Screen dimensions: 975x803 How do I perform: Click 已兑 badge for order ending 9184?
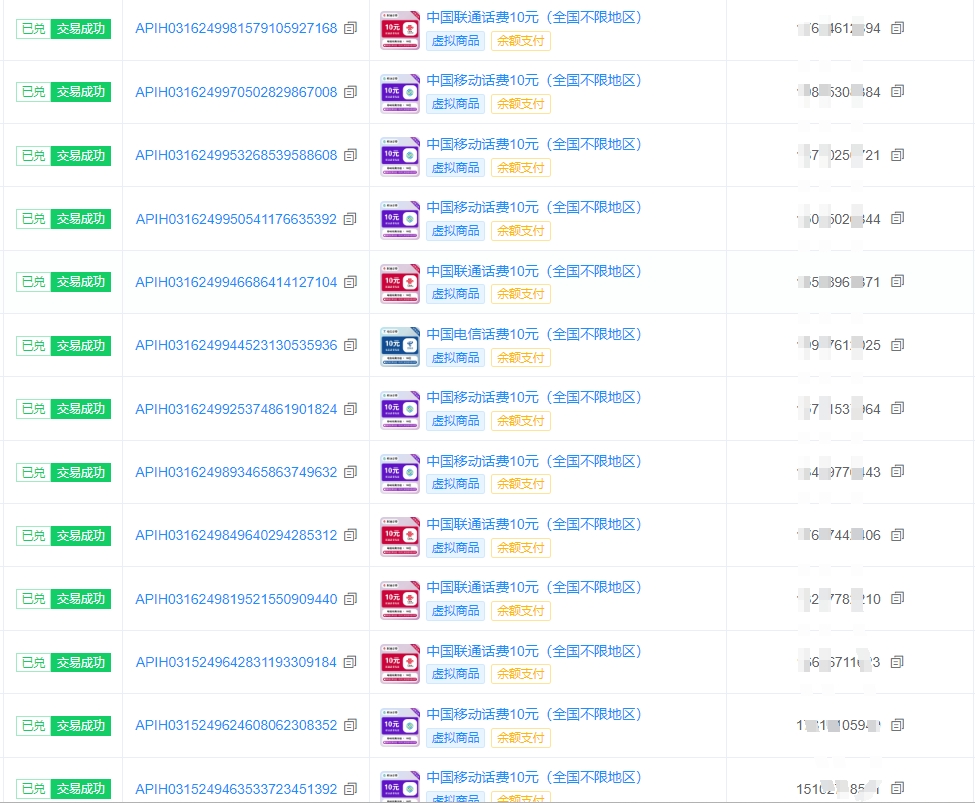coord(34,662)
